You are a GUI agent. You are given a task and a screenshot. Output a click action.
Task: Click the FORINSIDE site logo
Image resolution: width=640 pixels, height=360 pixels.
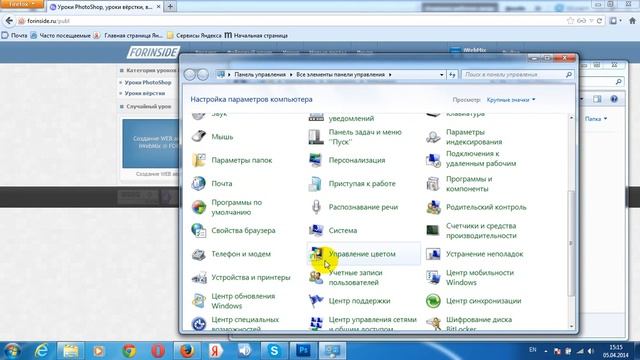click(153, 52)
